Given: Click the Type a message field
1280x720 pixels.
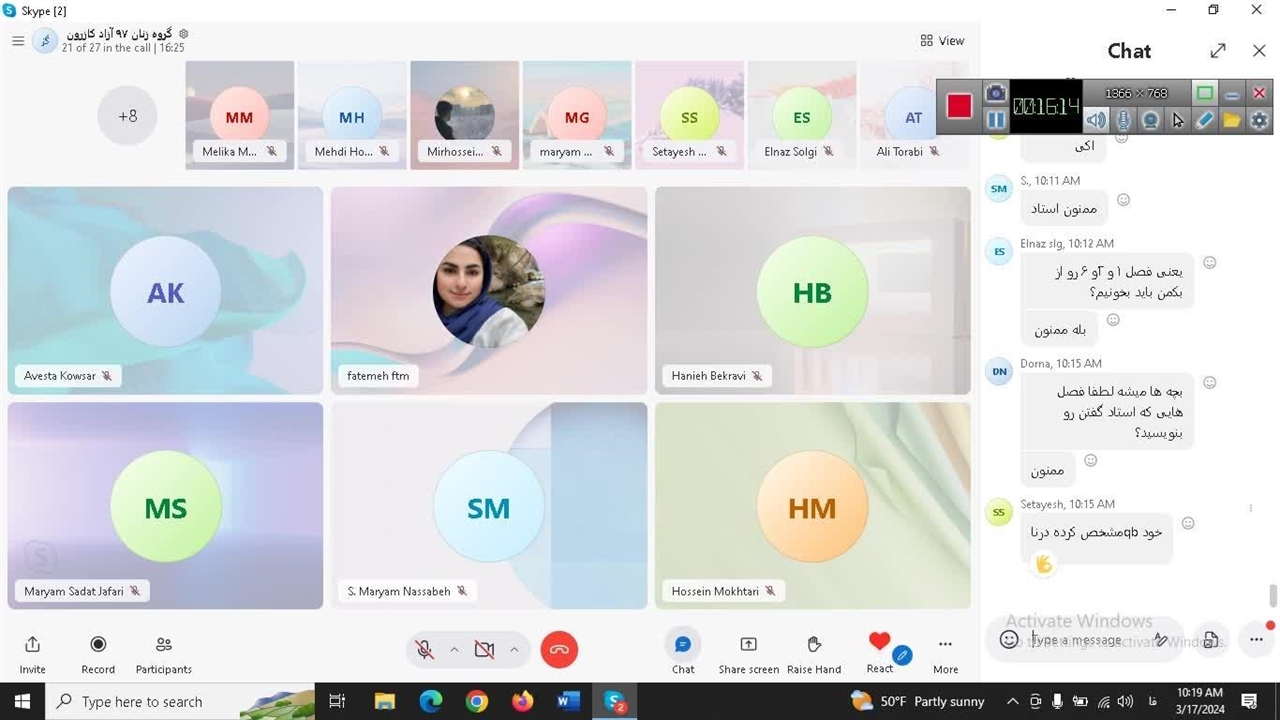Looking at the screenshot, I should 1080,640.
